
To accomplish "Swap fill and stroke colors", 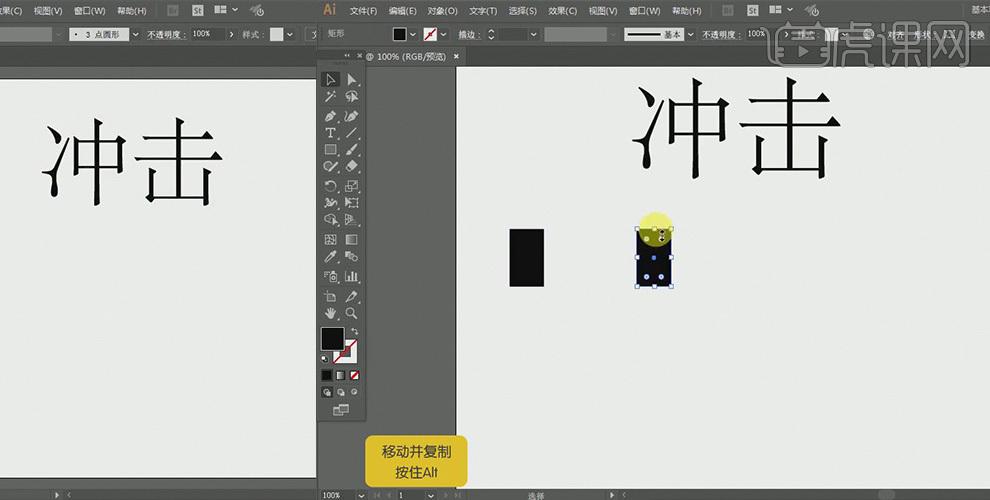I will click(x=354, y=331).
